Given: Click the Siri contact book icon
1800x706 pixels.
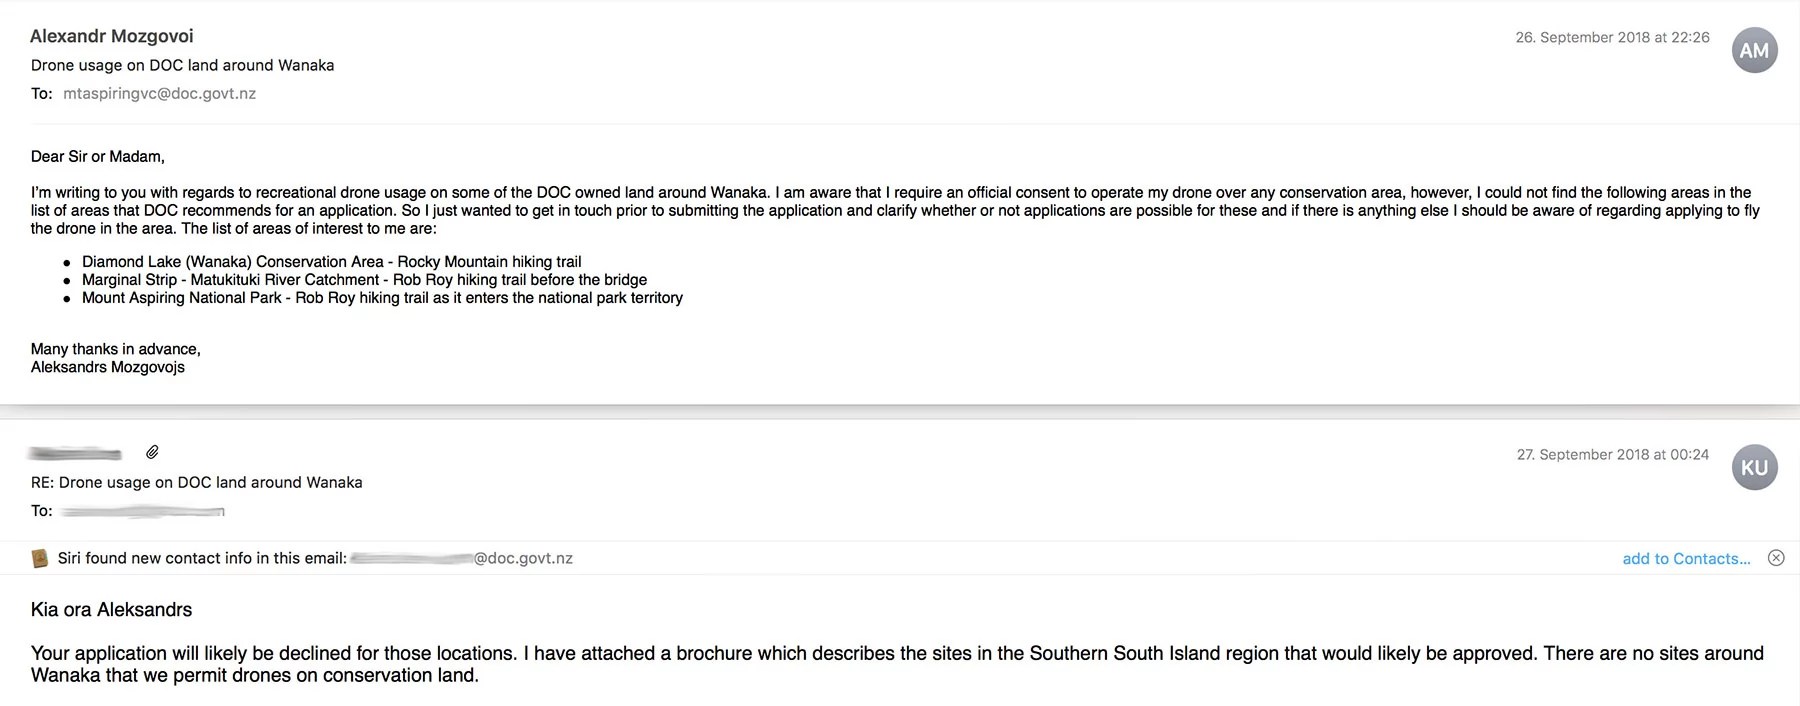Looking at the screenshot, I should click(x=40, y=558).
